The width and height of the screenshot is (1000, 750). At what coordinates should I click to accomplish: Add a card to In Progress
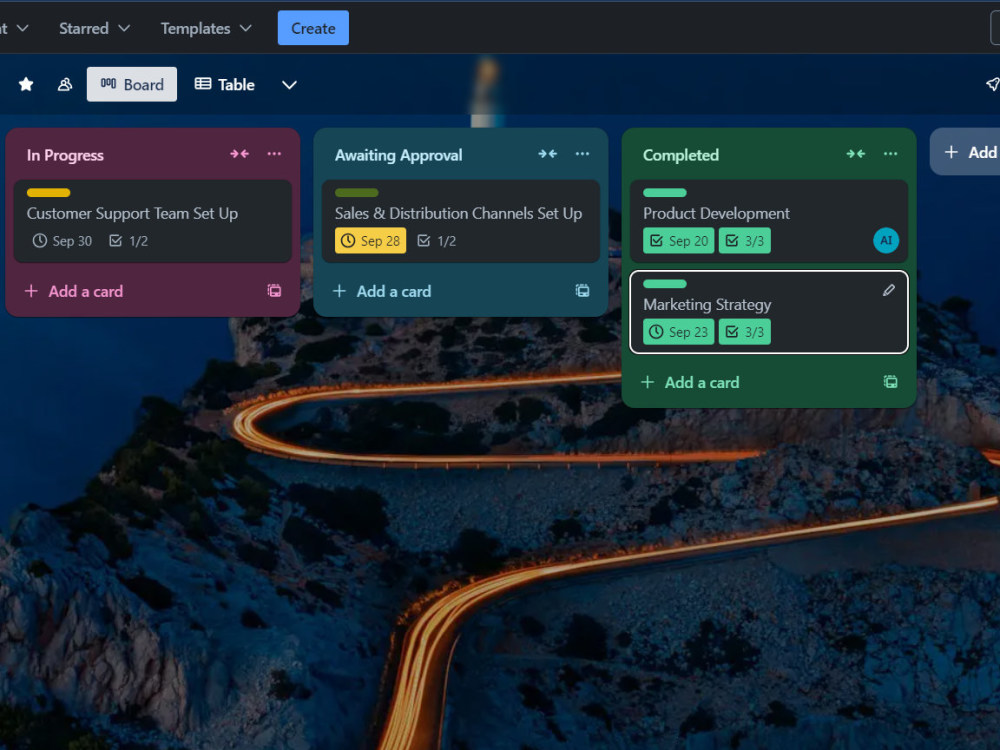tap(74, 291)
